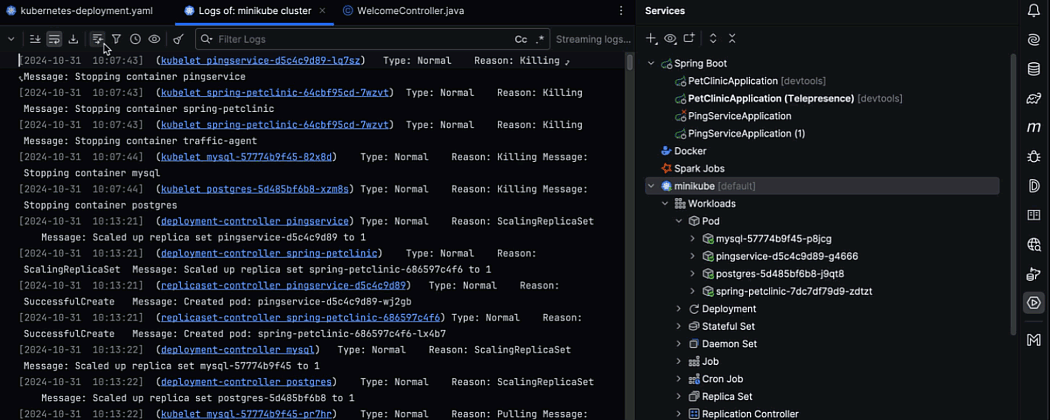1050x420 pixels.
Task: Open link kubelet mysql-57774b9f45-82x8d
Action: (246, 157)
